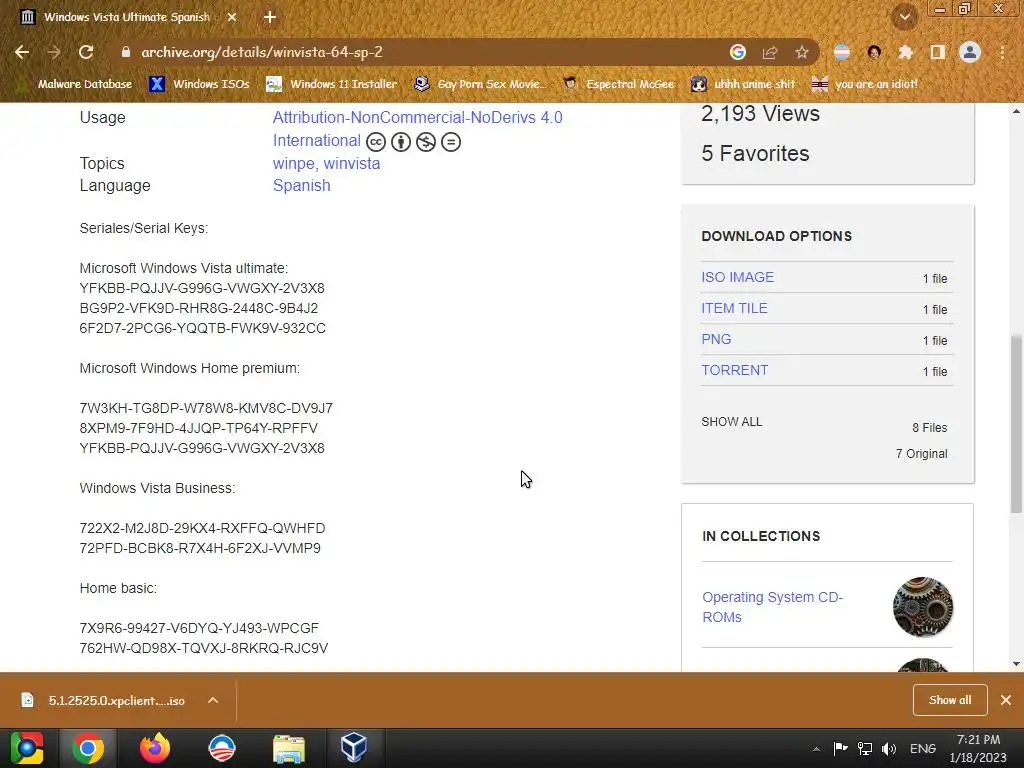The width and height of the screenshot is (1024, 768).
Task: Click the gears thumbnail of the CD-ROMs collection
Action: point(923,607)
